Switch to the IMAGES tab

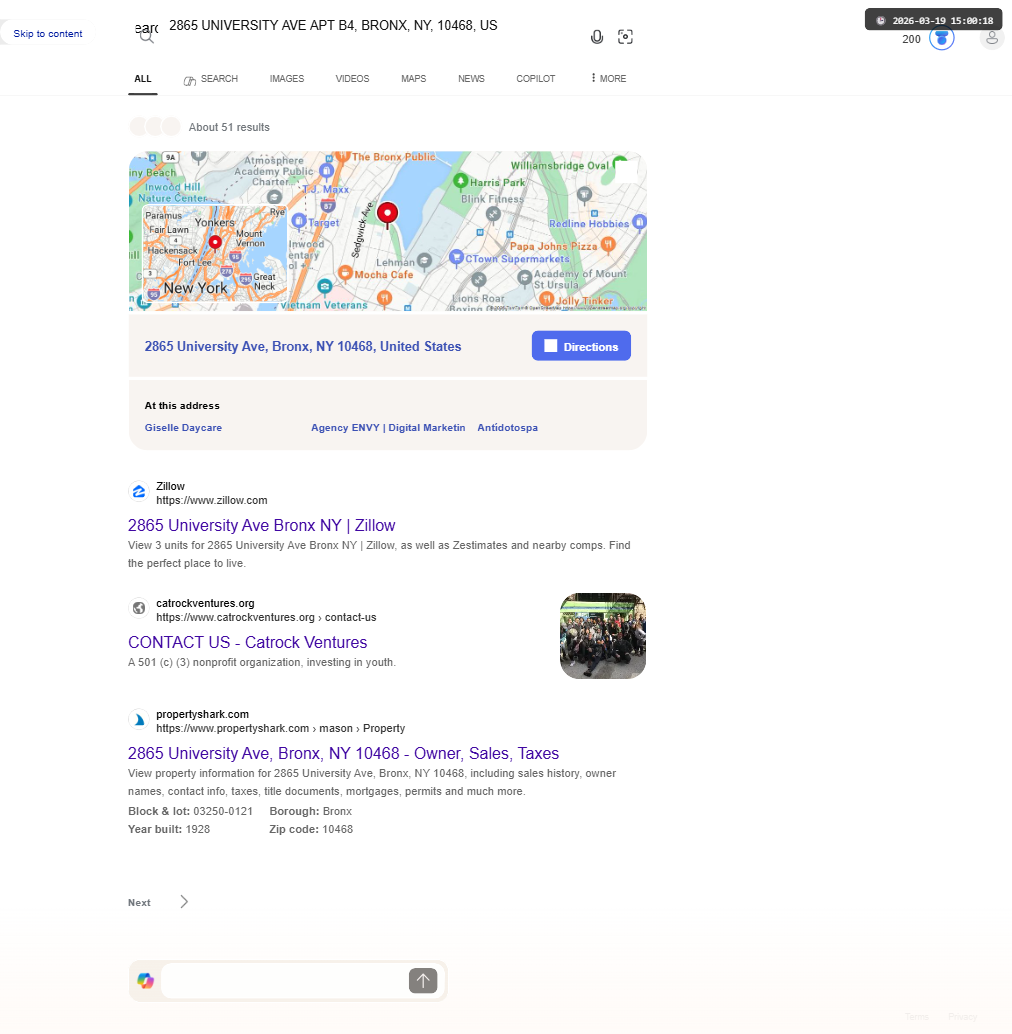pos(287,78)
